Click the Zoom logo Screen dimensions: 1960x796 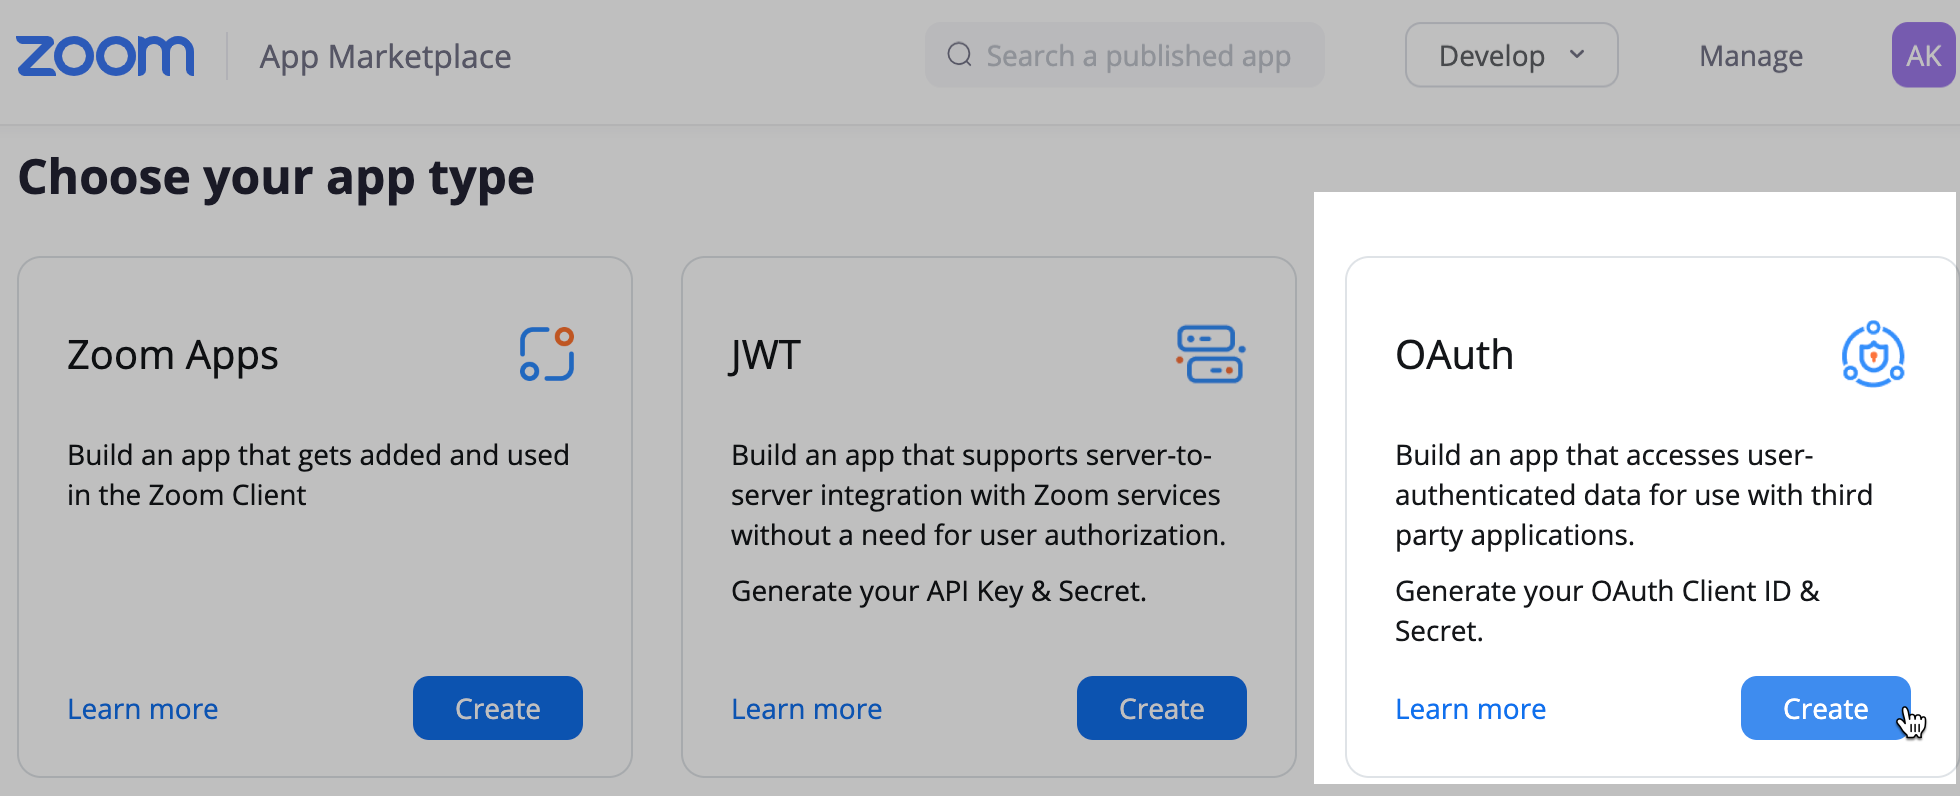pos(105,56)
